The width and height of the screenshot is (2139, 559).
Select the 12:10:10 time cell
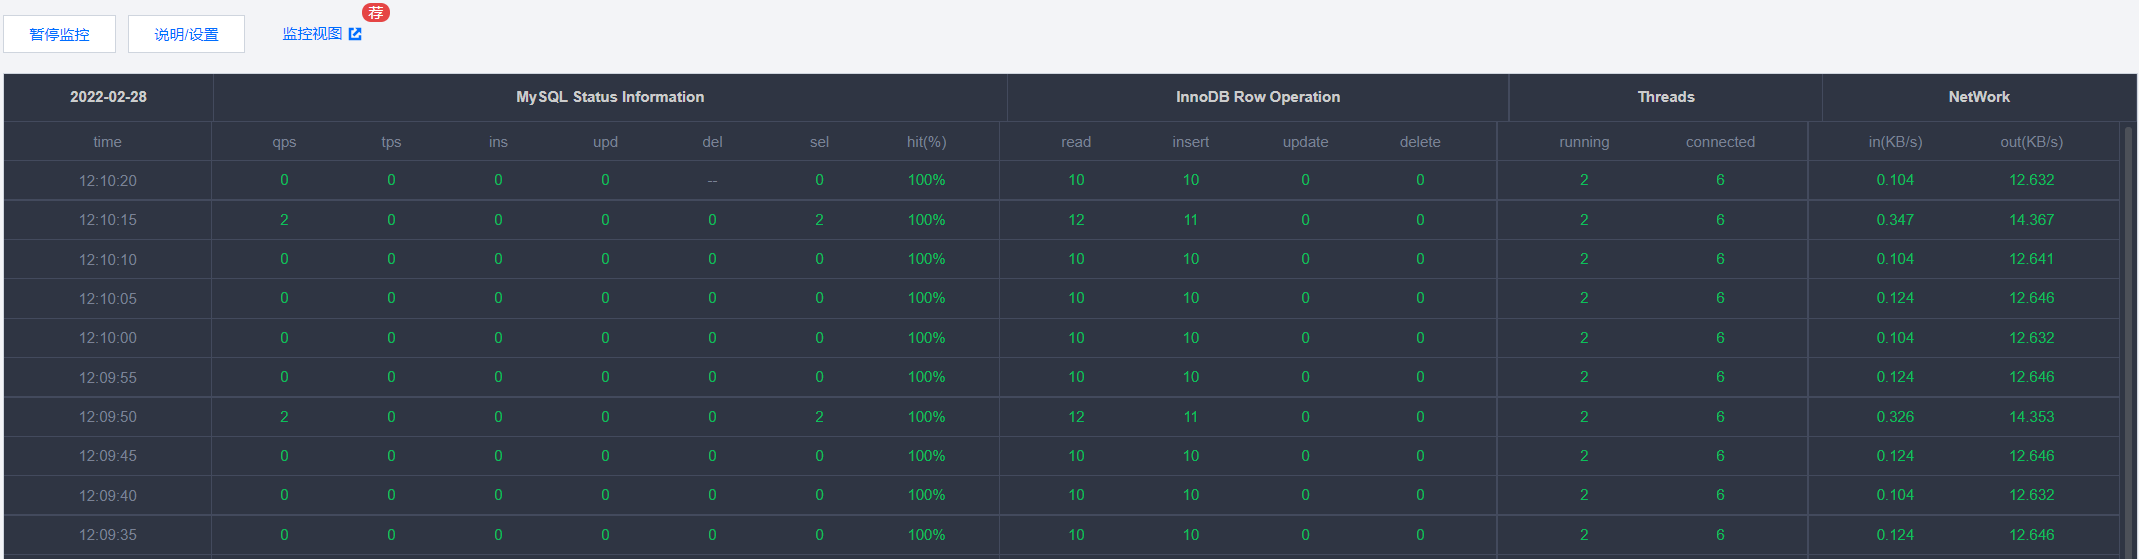(108, 260)
